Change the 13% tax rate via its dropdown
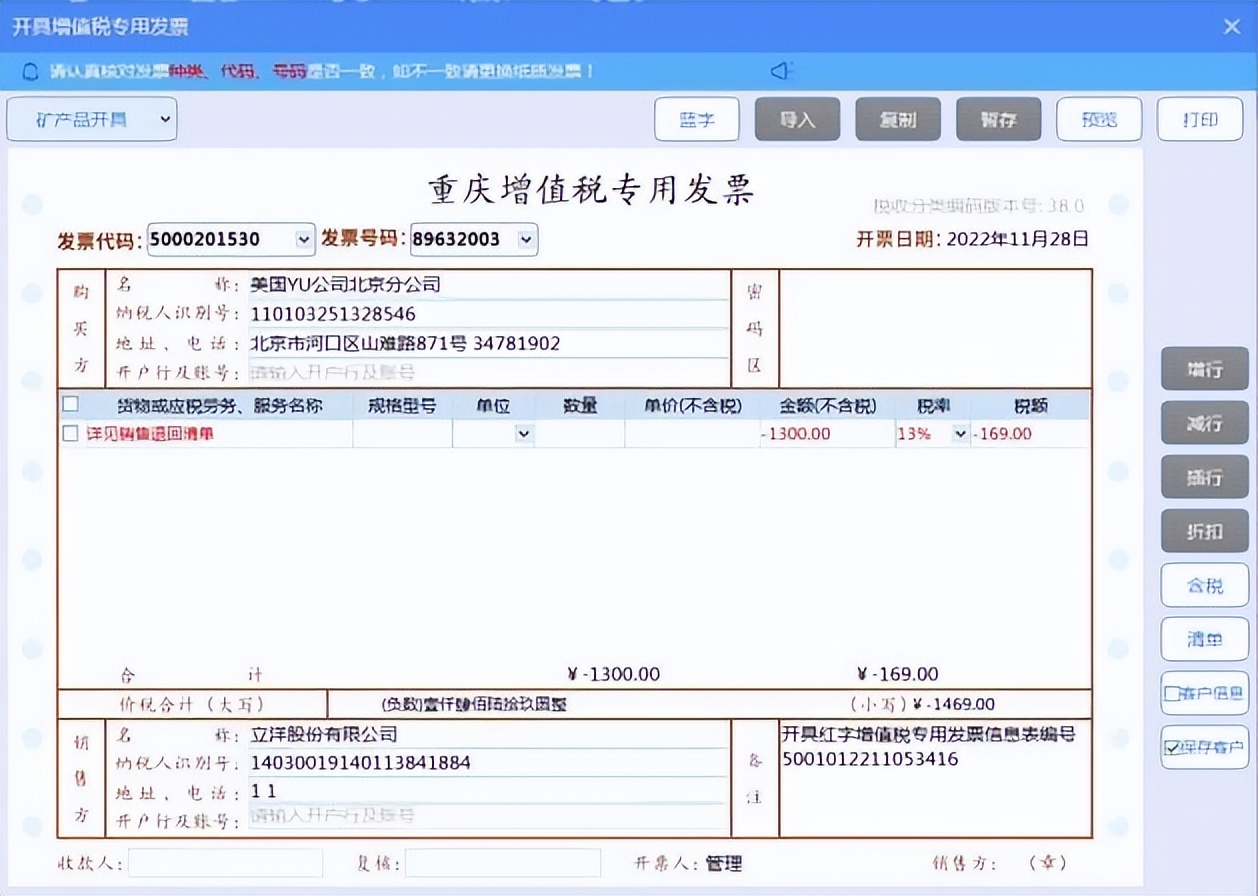This screenshot has width=1258, height=896. pyautogui.click(x=958, y=434)
